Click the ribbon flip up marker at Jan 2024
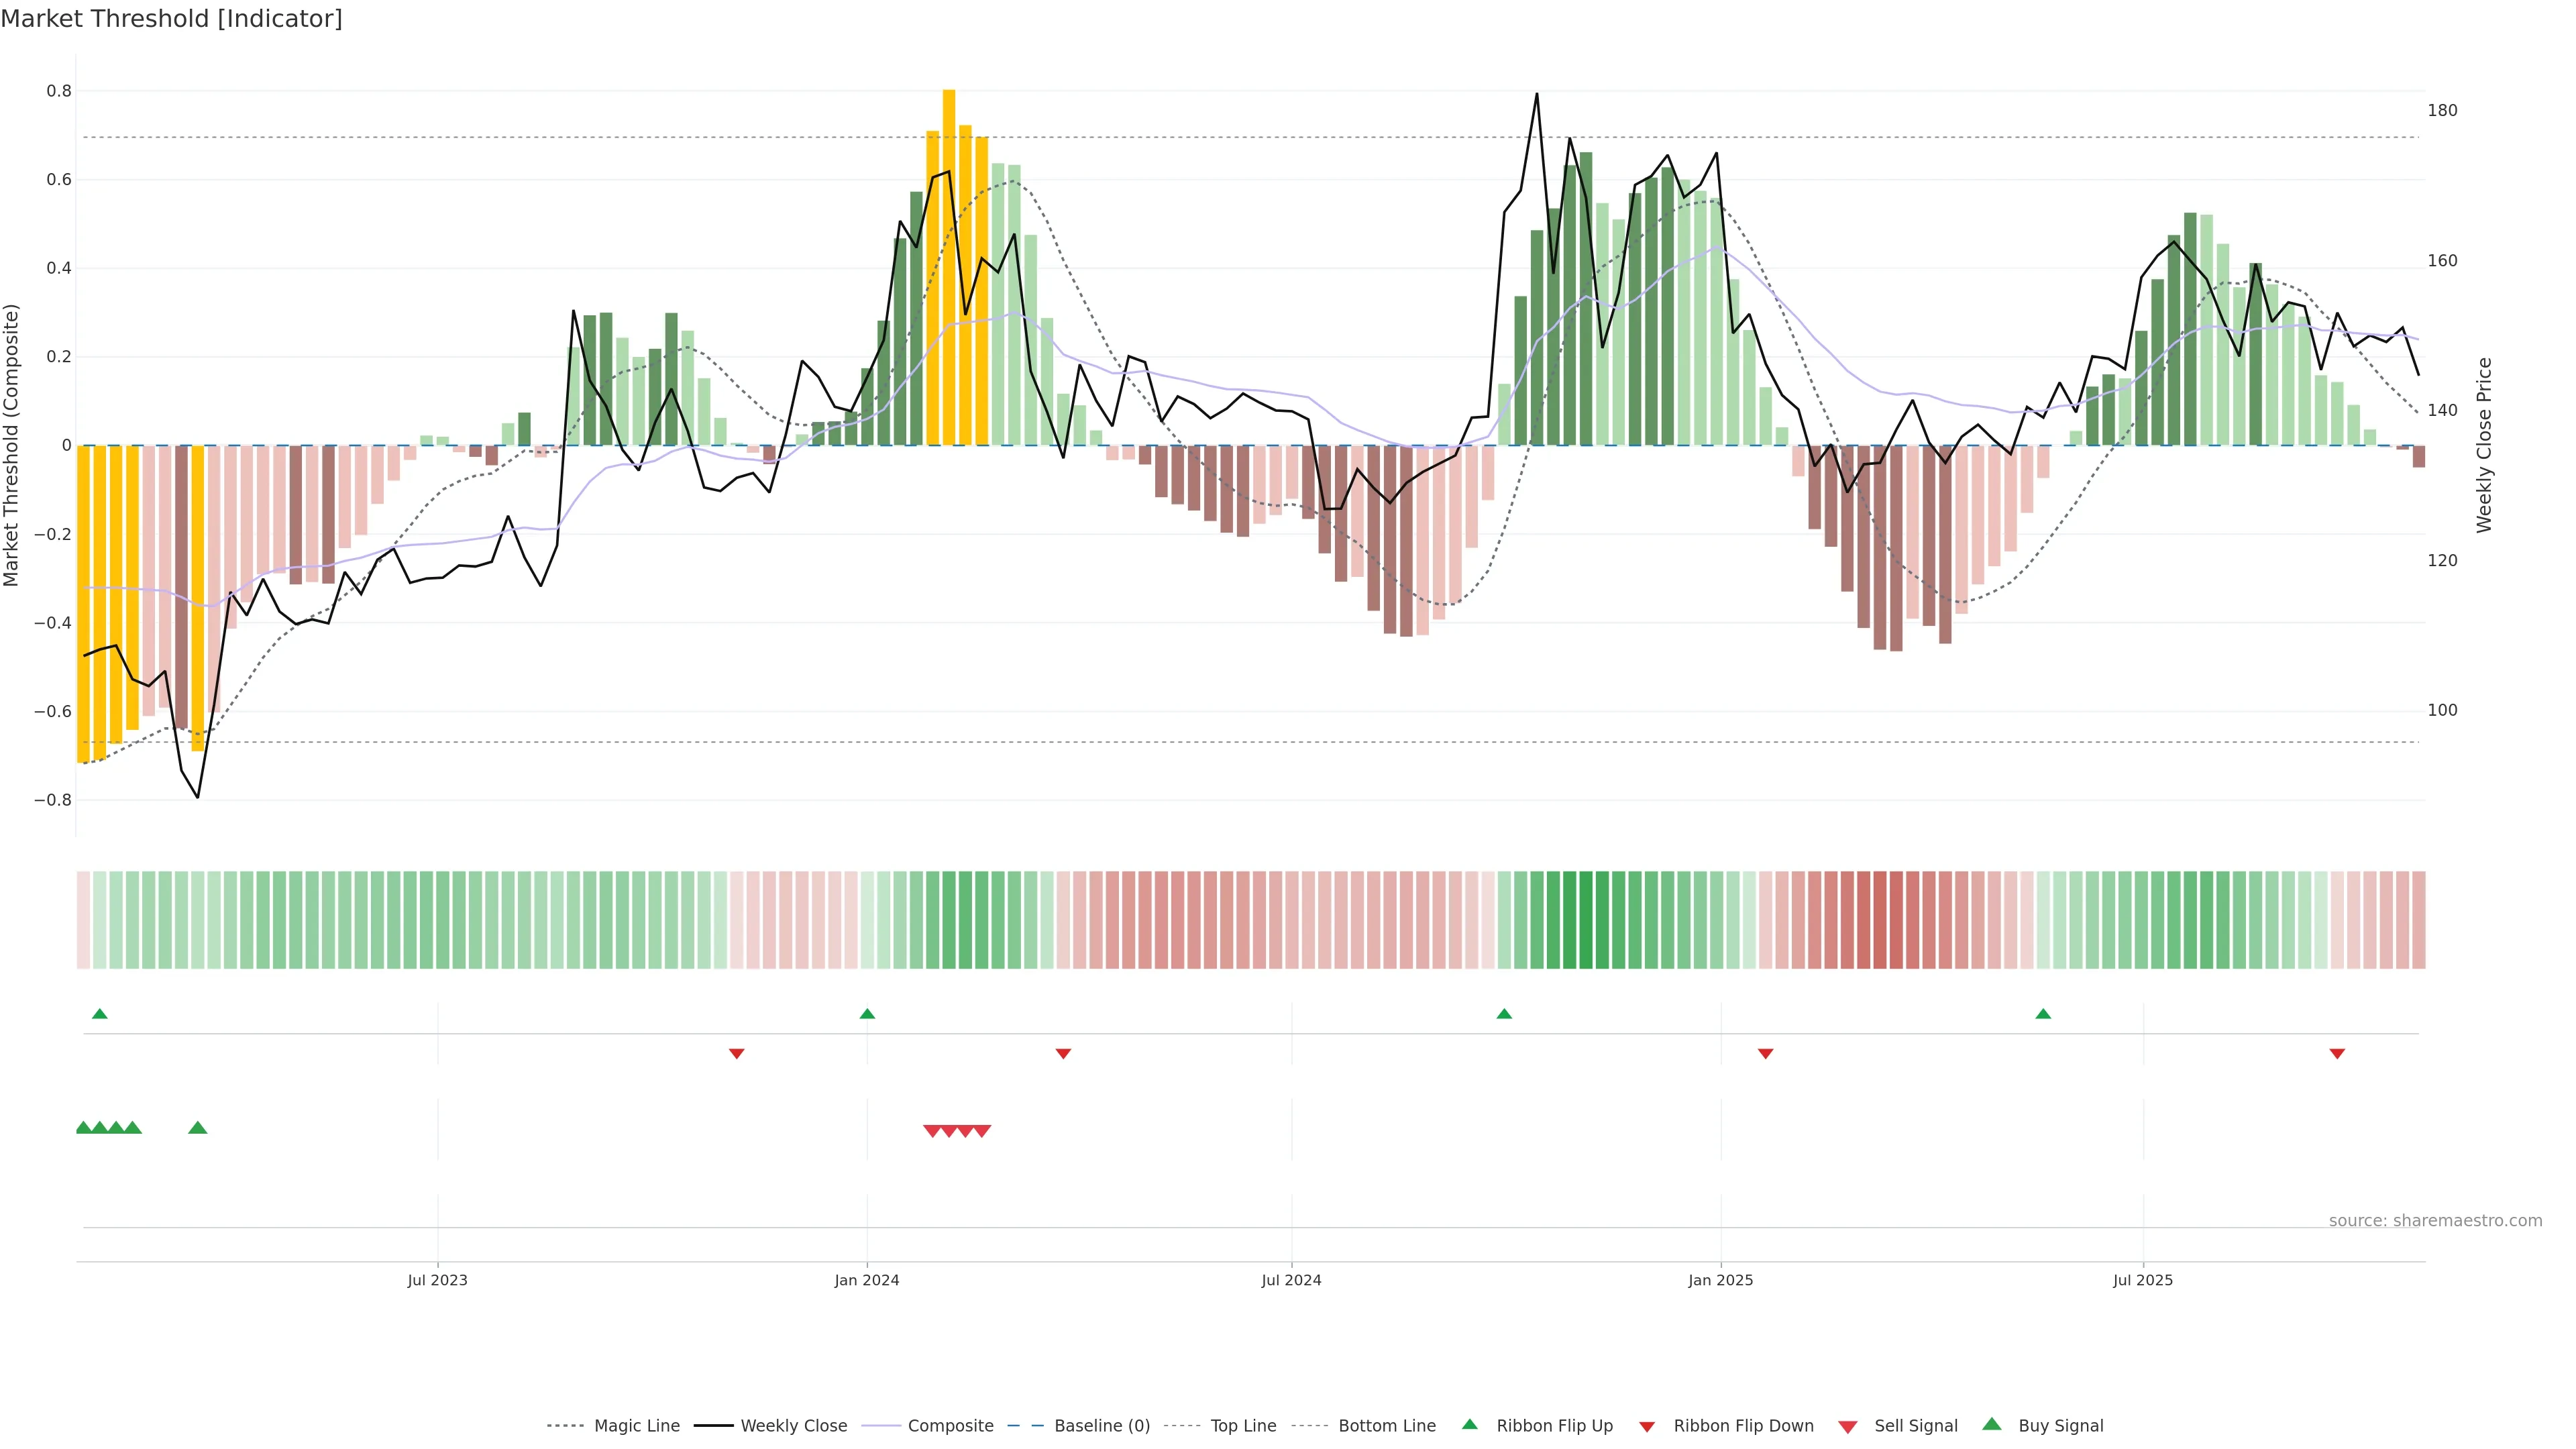 (x=867, y=1014)
